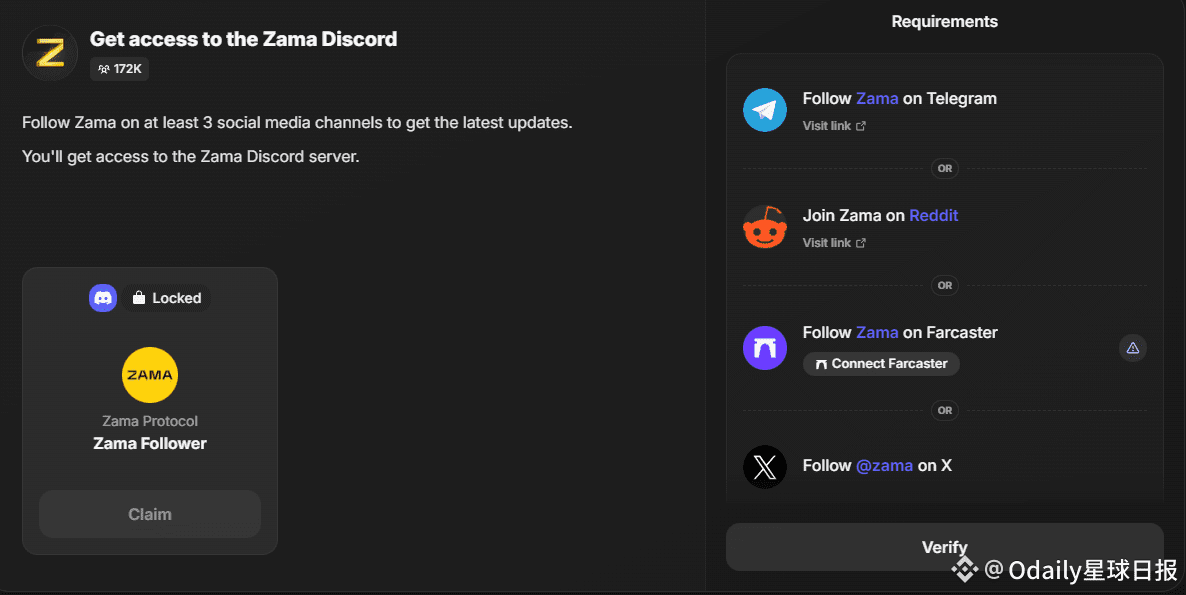1186x595 pixels.
Task: Click the Reddit link text
Action: pos(933,215)
